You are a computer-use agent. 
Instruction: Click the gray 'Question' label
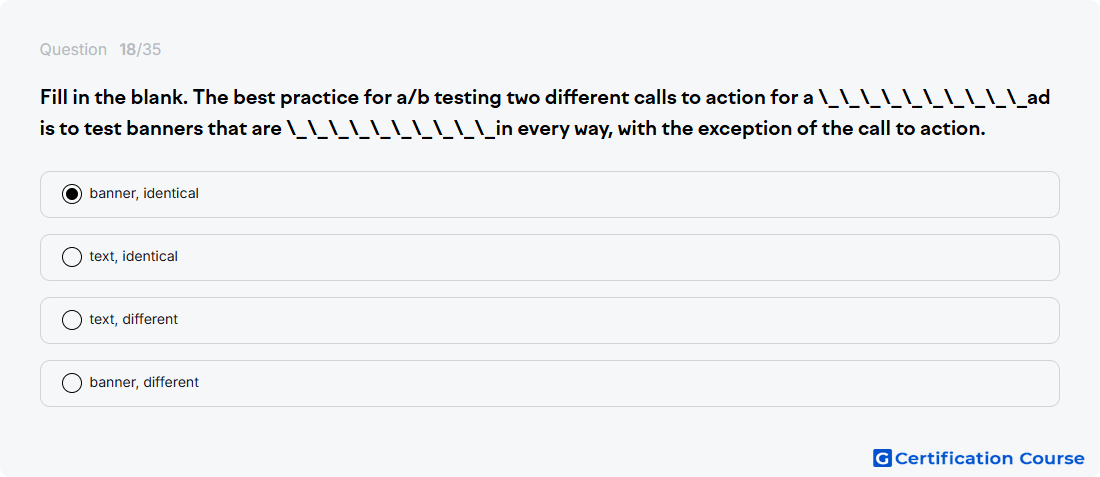(73, 50)
